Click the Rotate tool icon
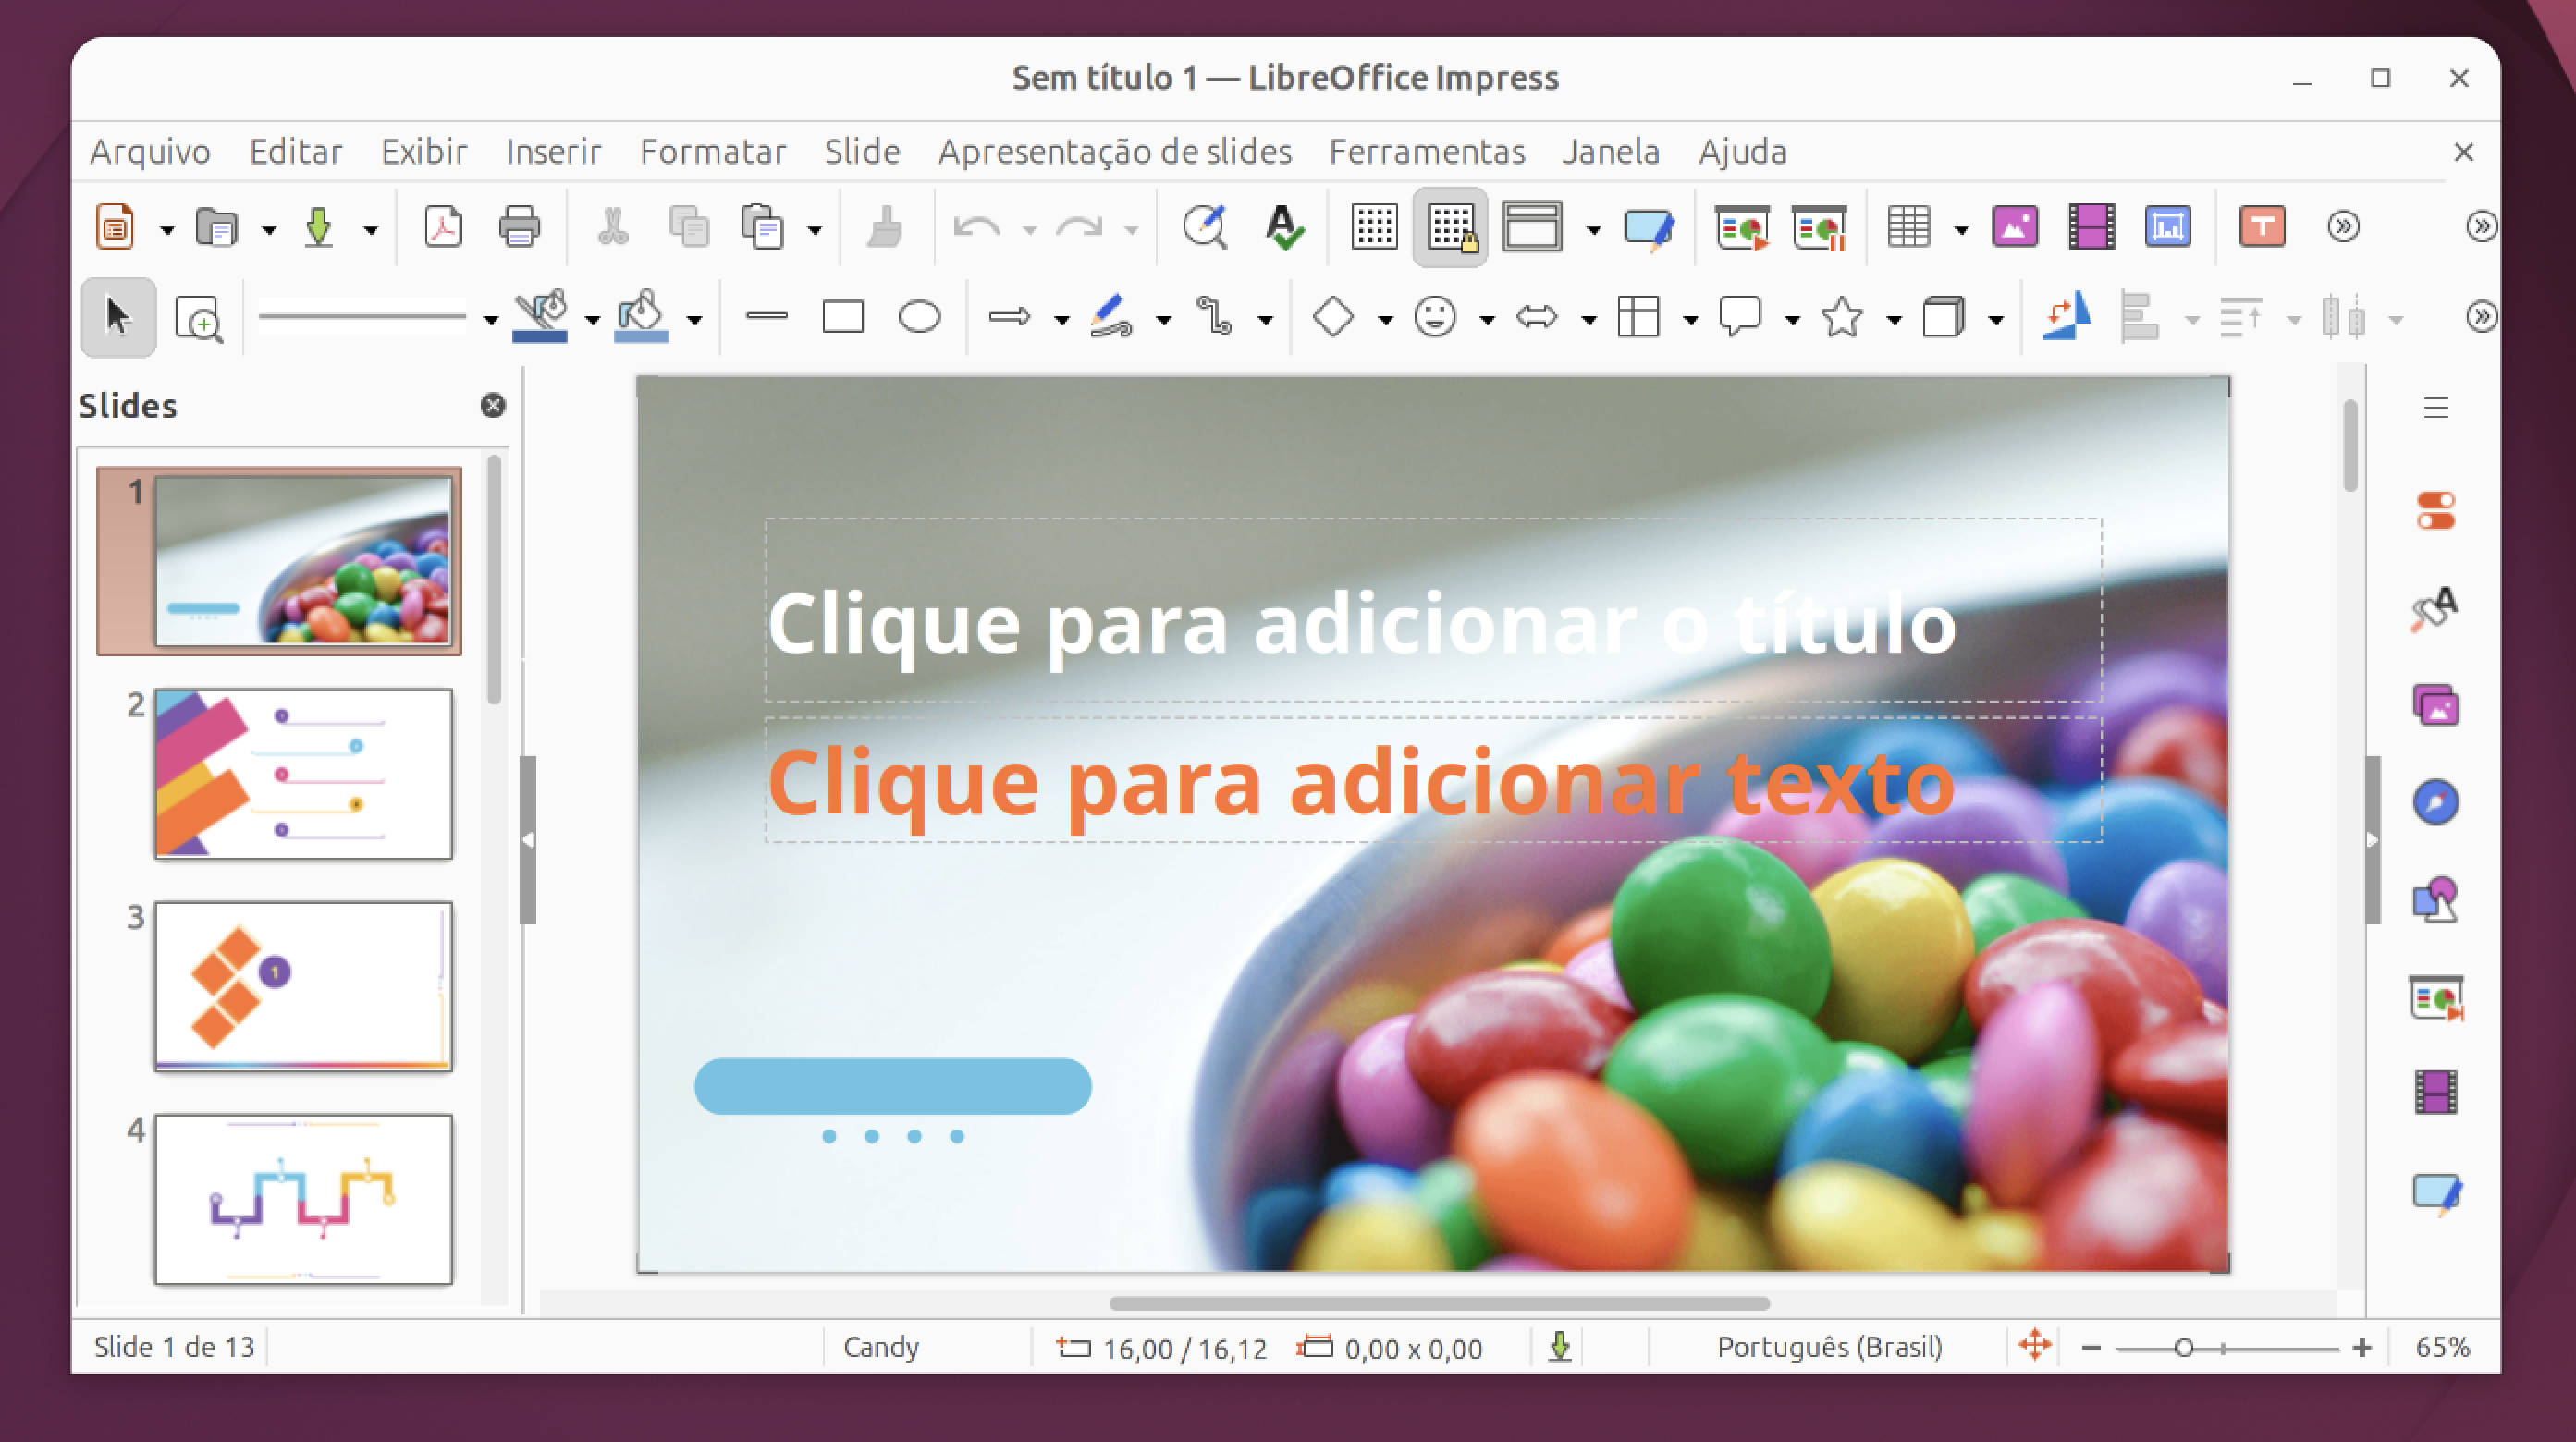Screen dimensions: 2576x1442 pos(2066,317)
